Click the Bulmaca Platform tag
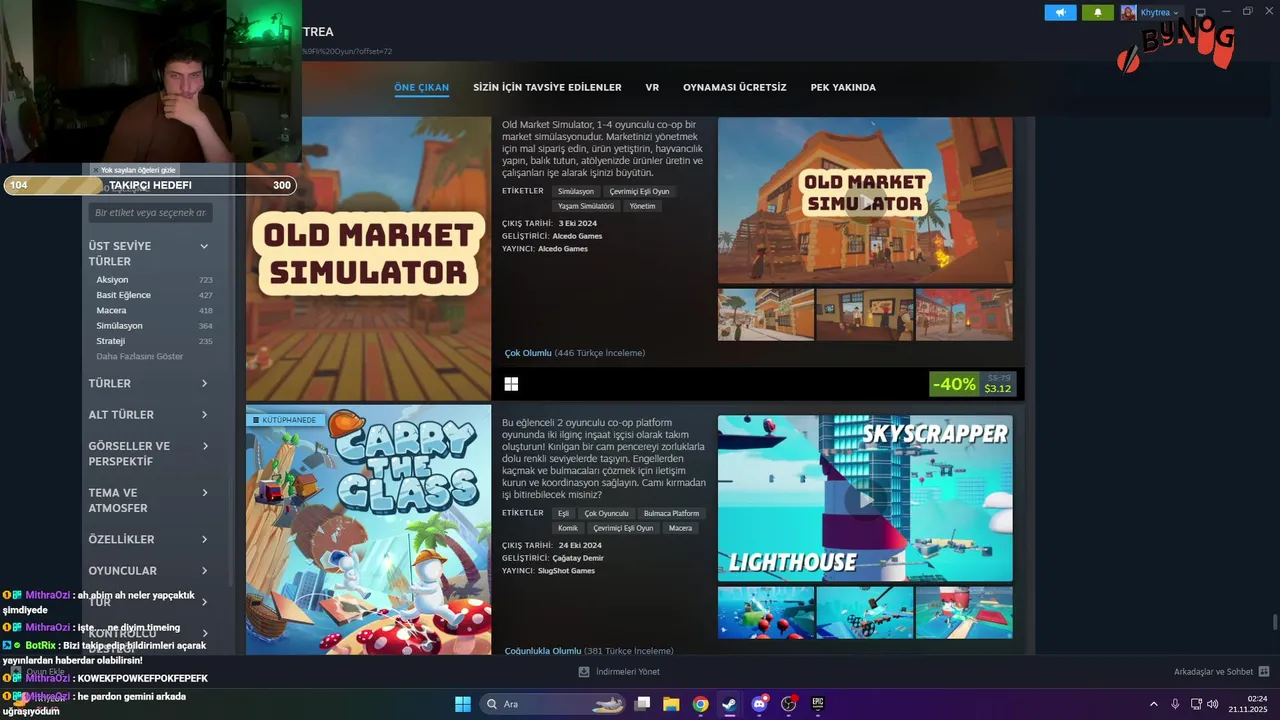 tap(672, 513)
